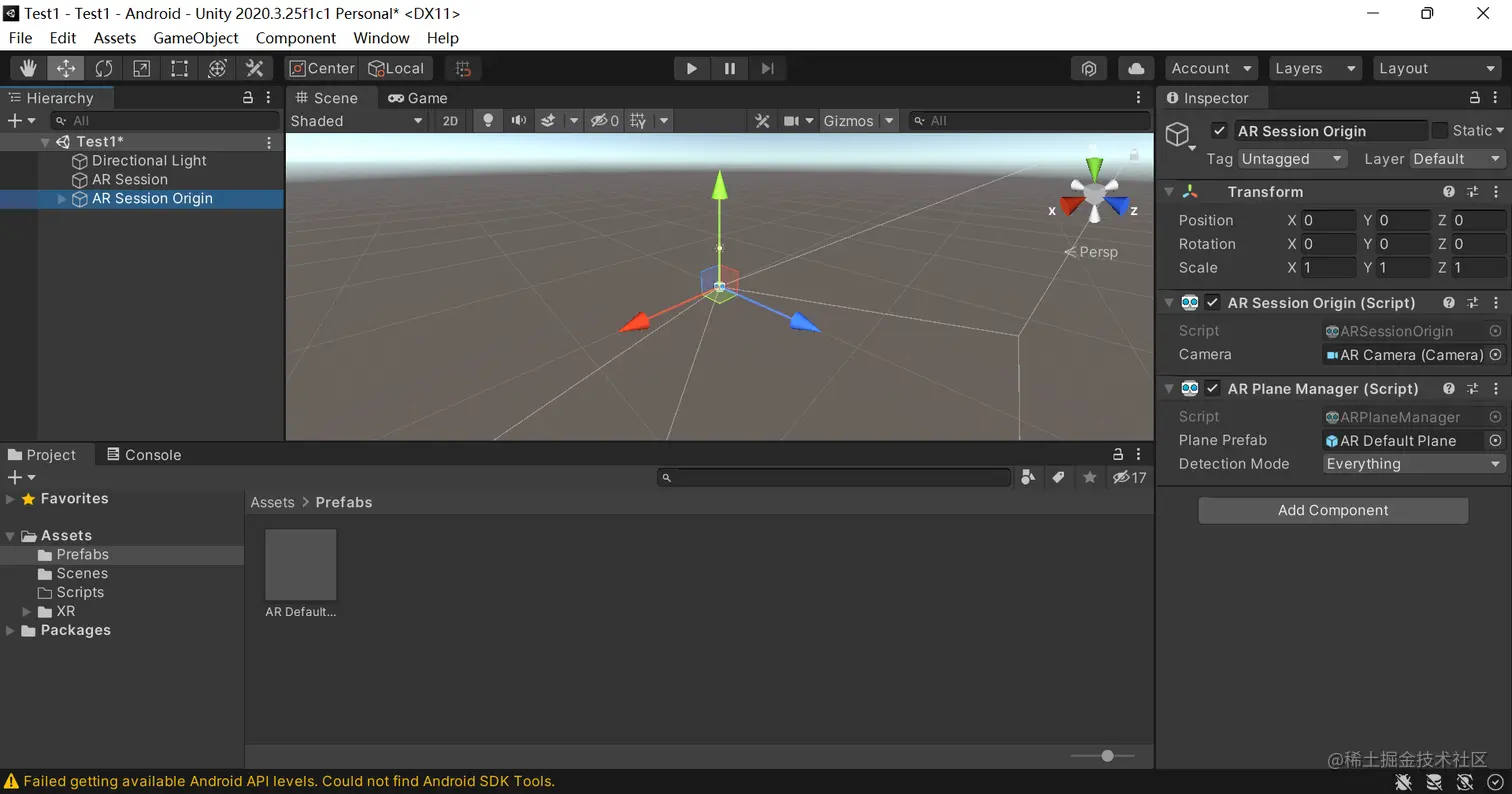The image size is (1512, 794).
Task: Switch to the Console tab
Action: click(x=144, y=454)
